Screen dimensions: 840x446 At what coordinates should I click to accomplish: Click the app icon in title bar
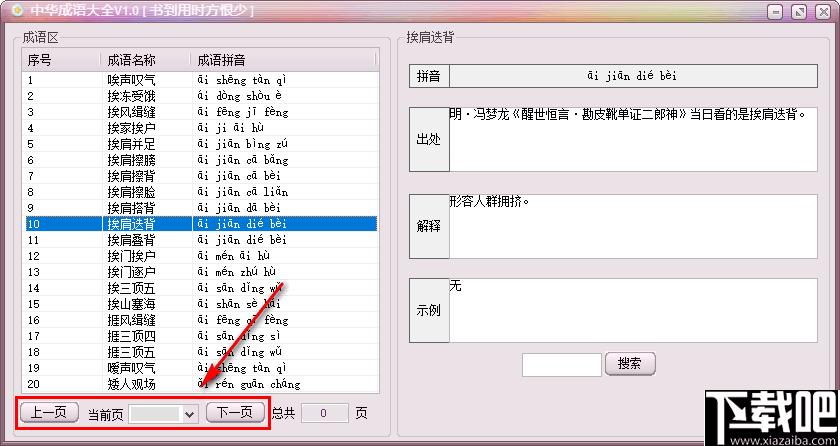[18, 10]
